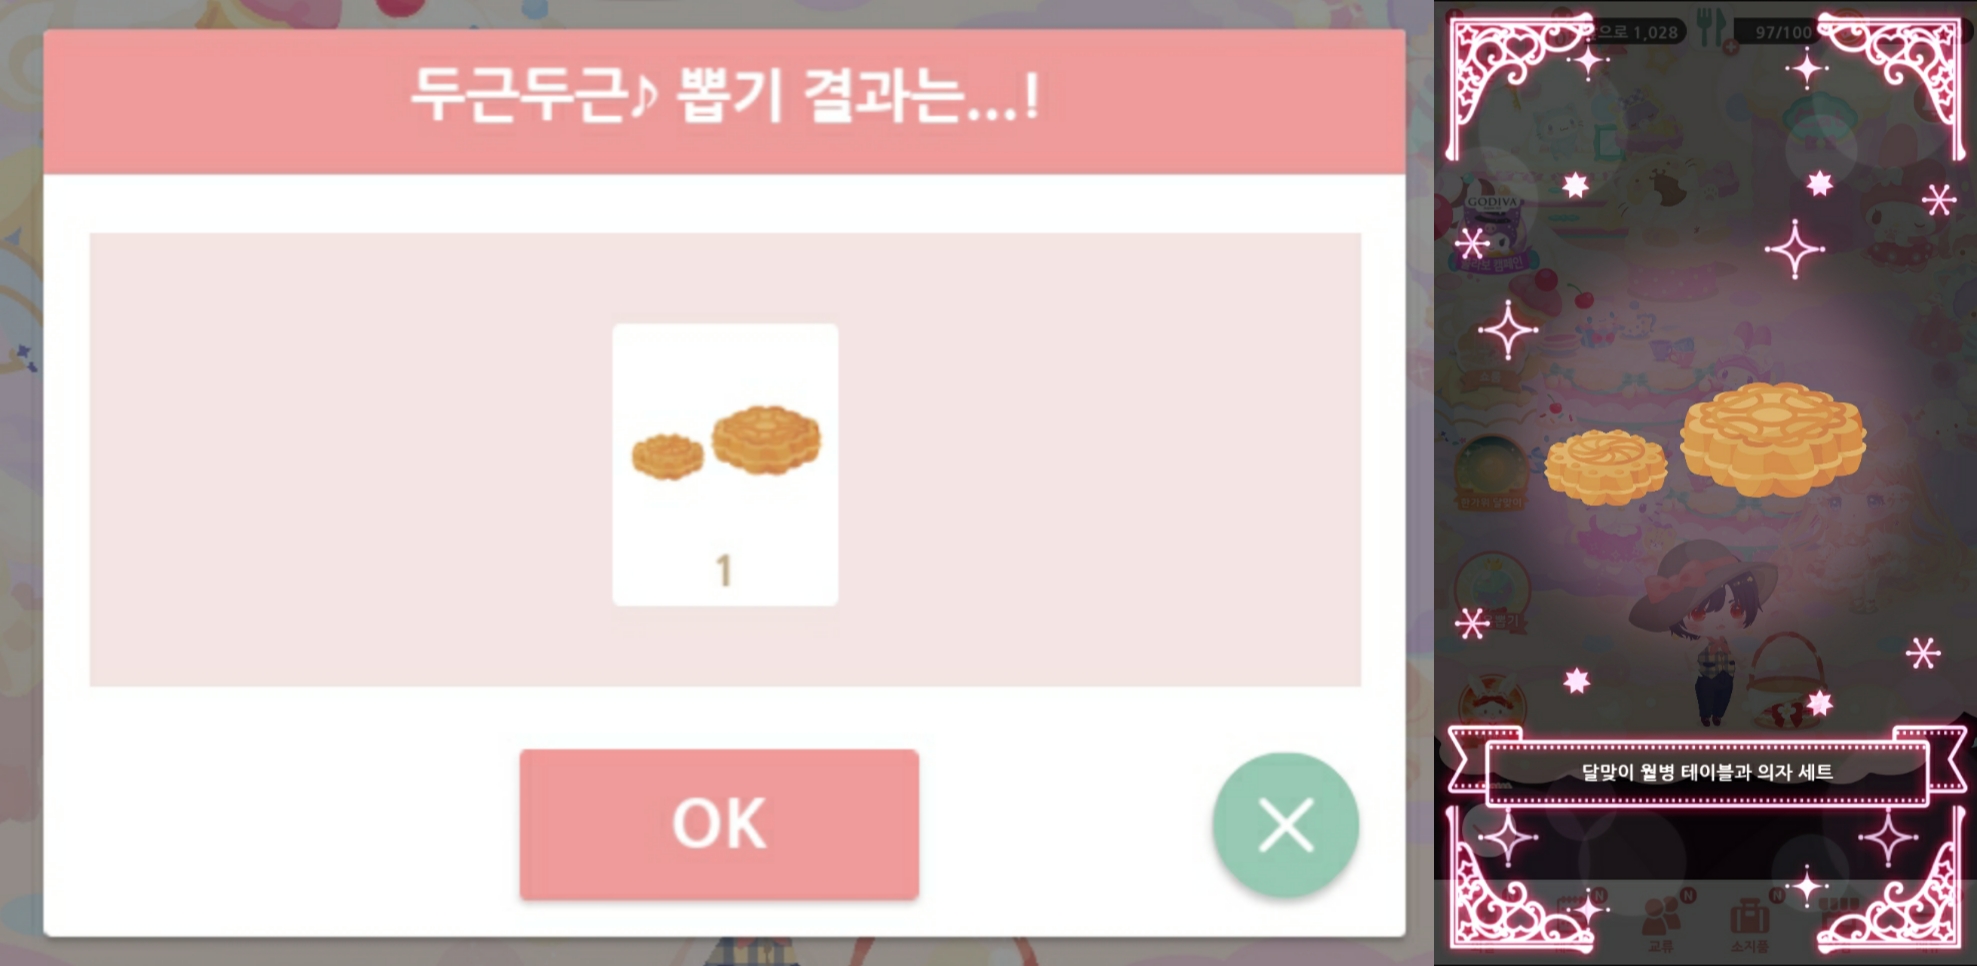Open the GODIVA event icon
Image resolution: width=1977 pixels, height=966 pixels.
[x=1493, y=225]
